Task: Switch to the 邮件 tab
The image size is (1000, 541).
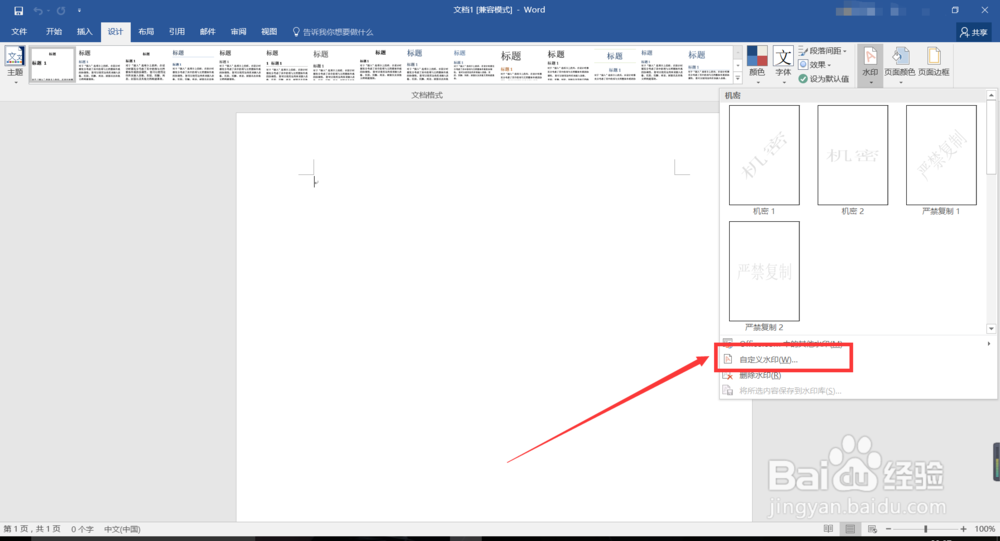Action: tap(207, 31)
